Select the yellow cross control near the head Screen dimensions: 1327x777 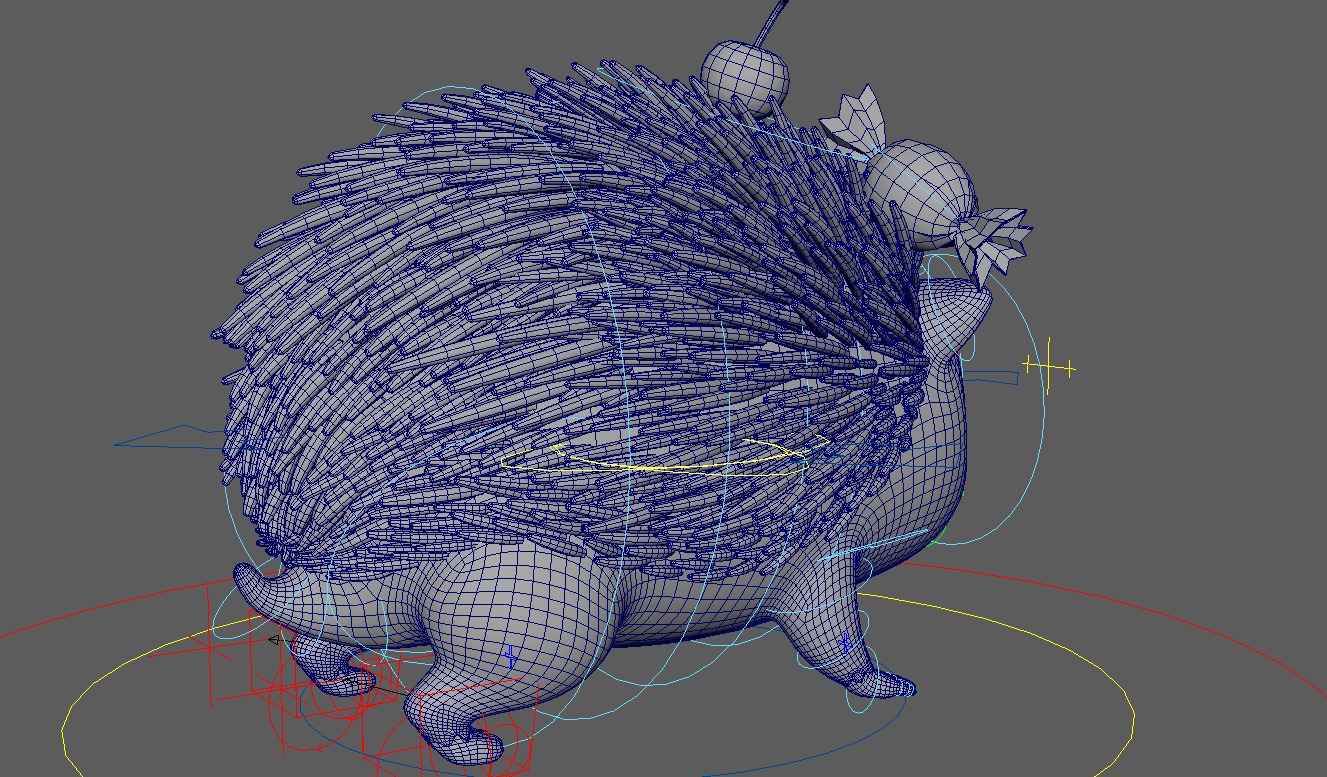pyautogui.click(x=1049, y=368)
